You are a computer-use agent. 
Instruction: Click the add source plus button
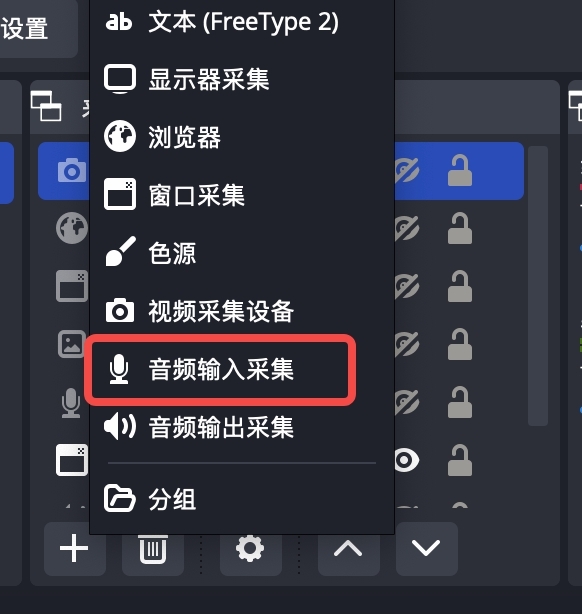click(74, 549)
